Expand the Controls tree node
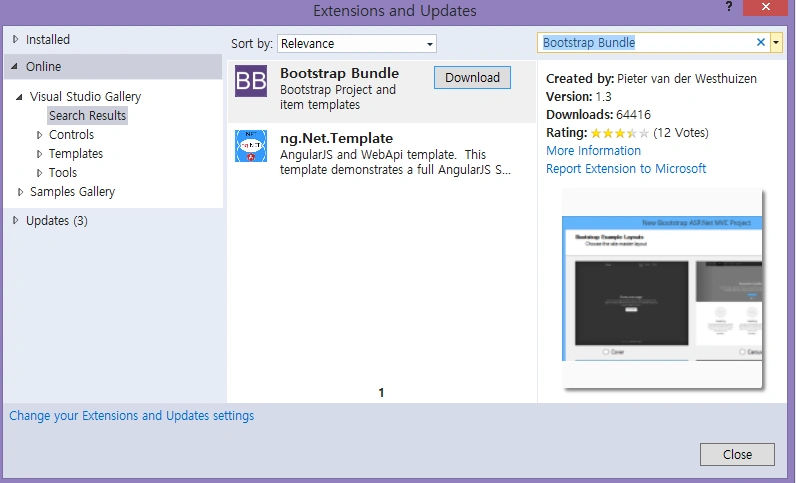Screen dimensions: 796x483 [x=39, y=135]
